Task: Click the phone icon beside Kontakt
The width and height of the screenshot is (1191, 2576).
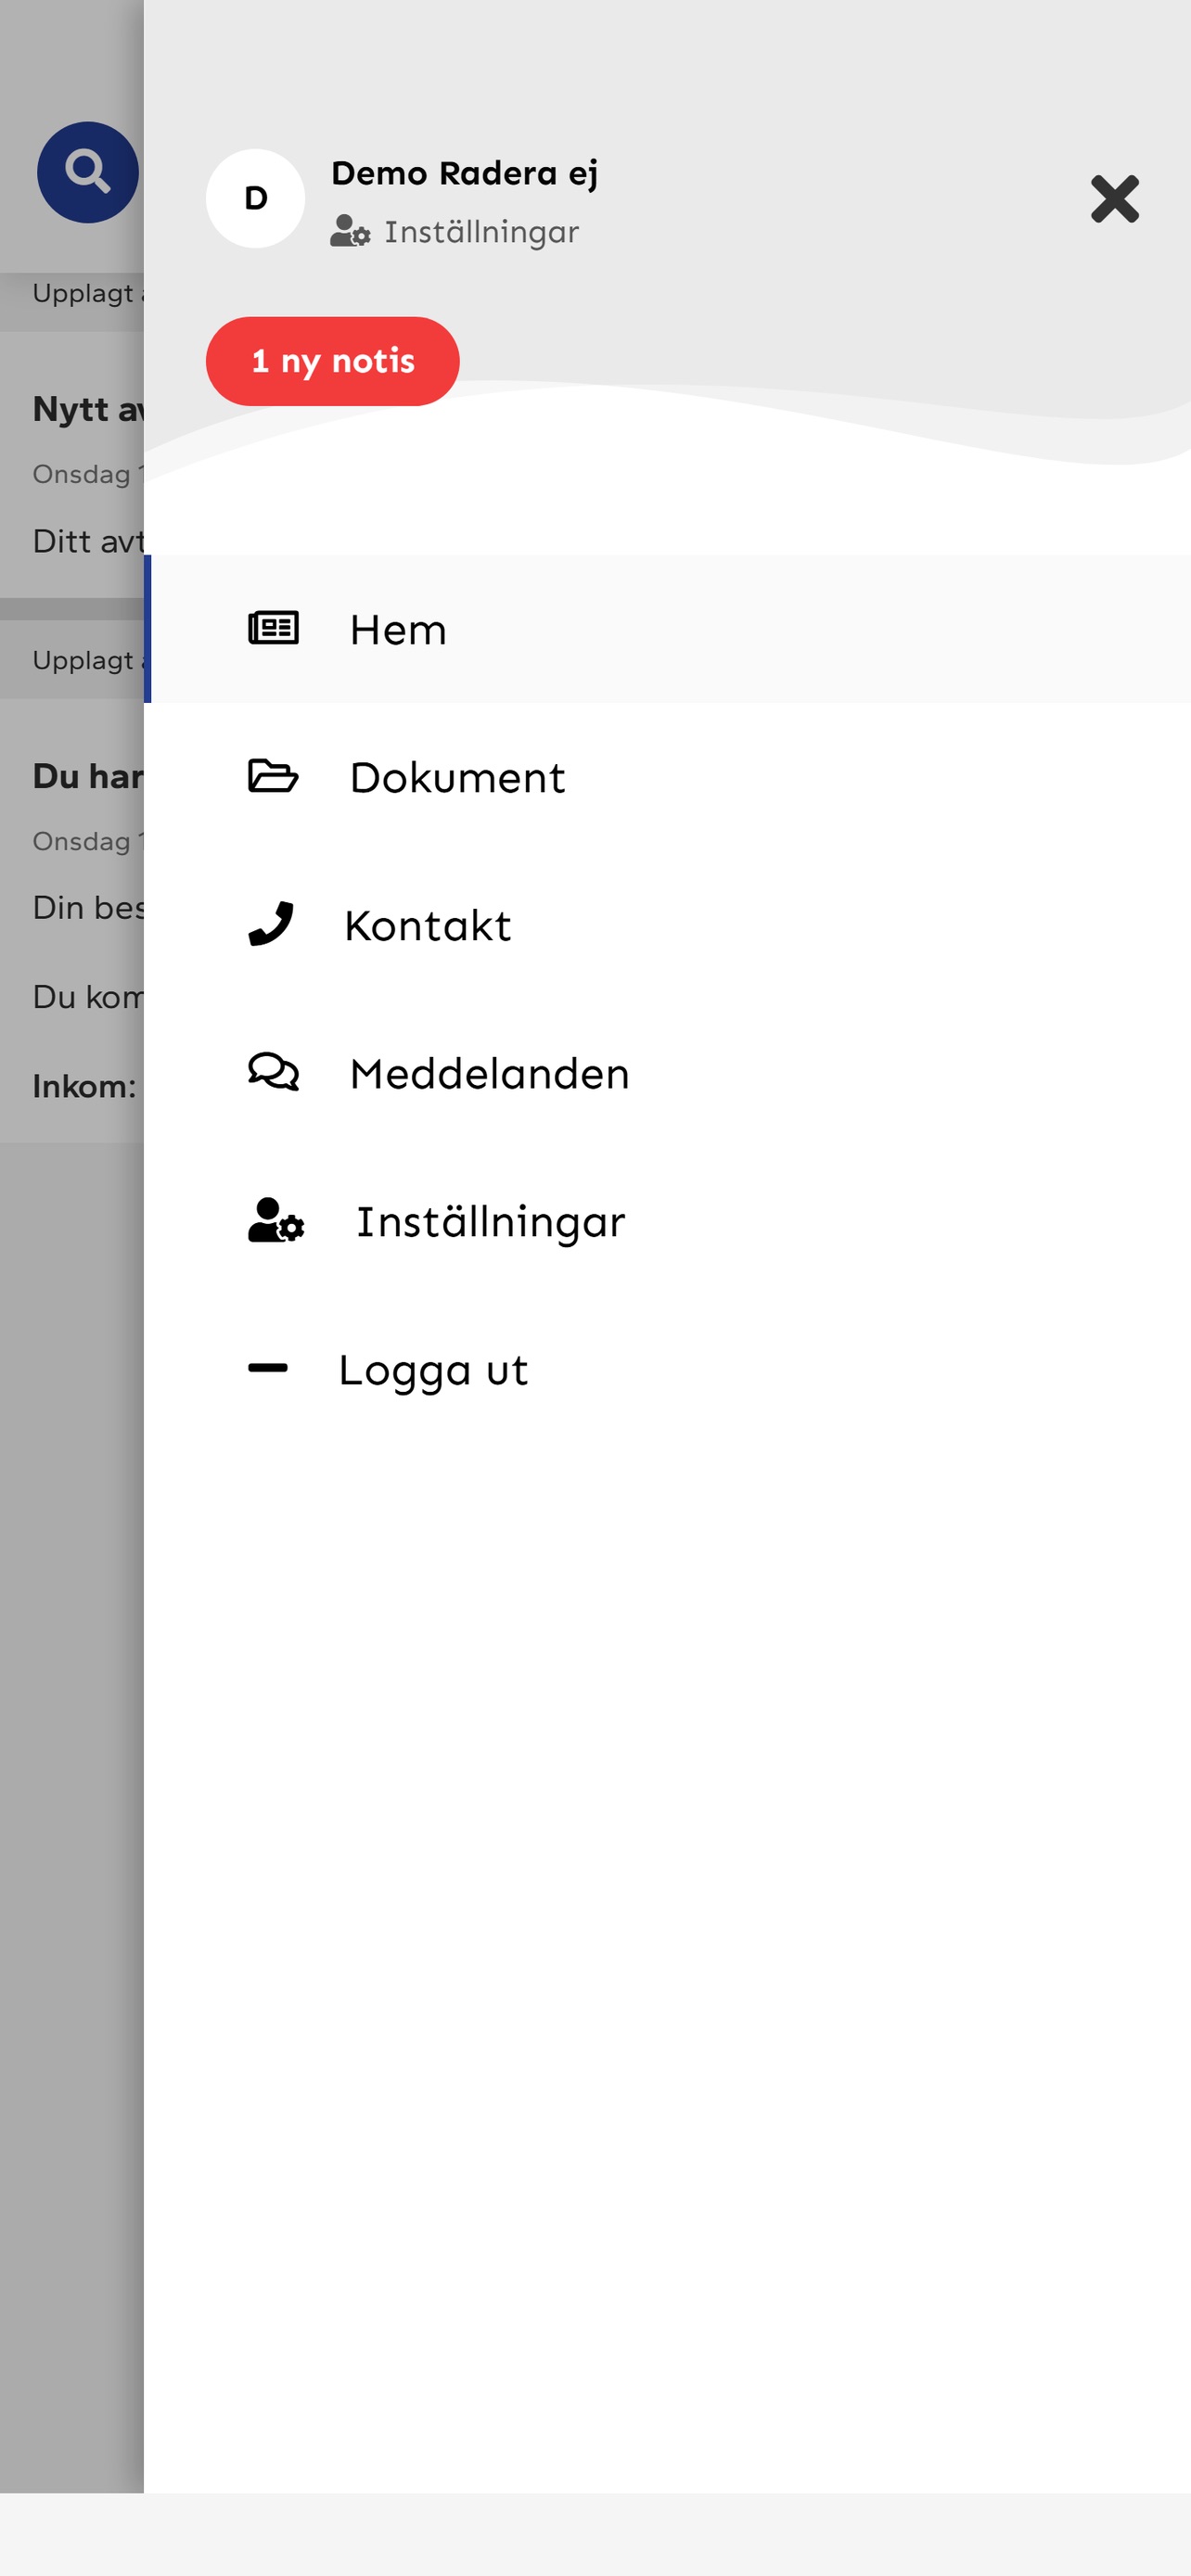Action: coord(270,924)
